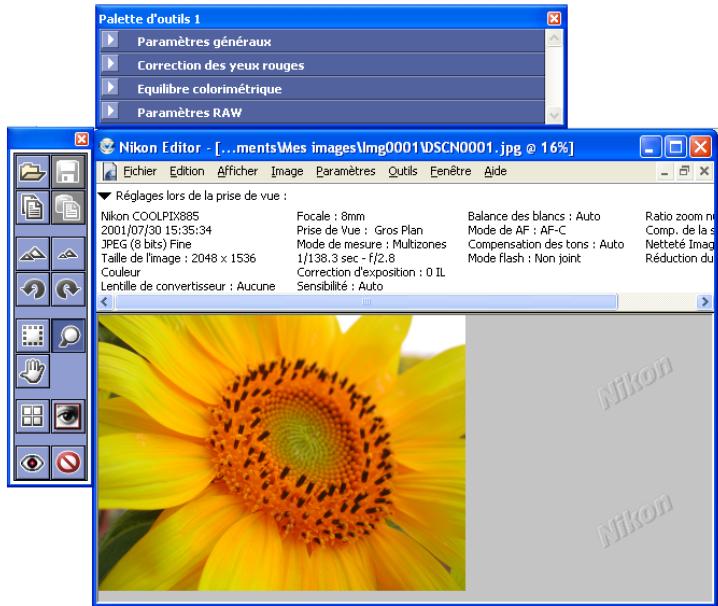Open the Outils menu
The height and width of the screenshot is (606, 718).
403,171
